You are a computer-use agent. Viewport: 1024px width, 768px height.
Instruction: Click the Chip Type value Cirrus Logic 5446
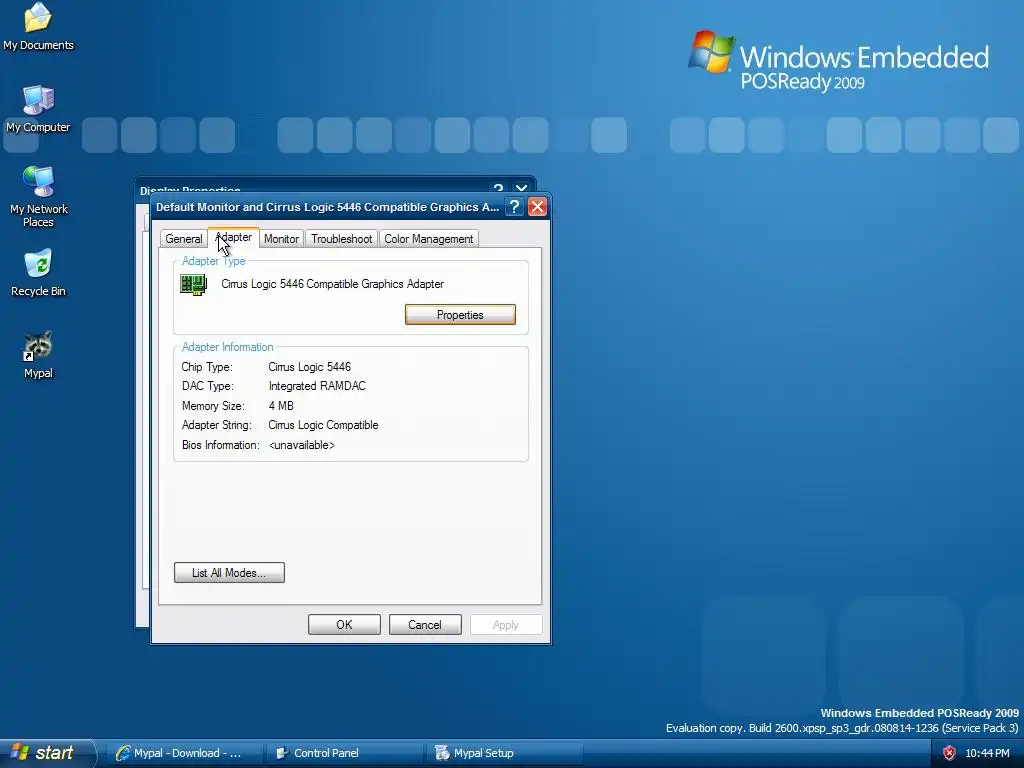[310, 367]
